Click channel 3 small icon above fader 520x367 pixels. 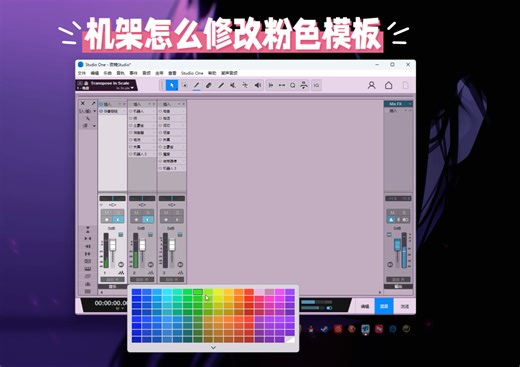180,235
